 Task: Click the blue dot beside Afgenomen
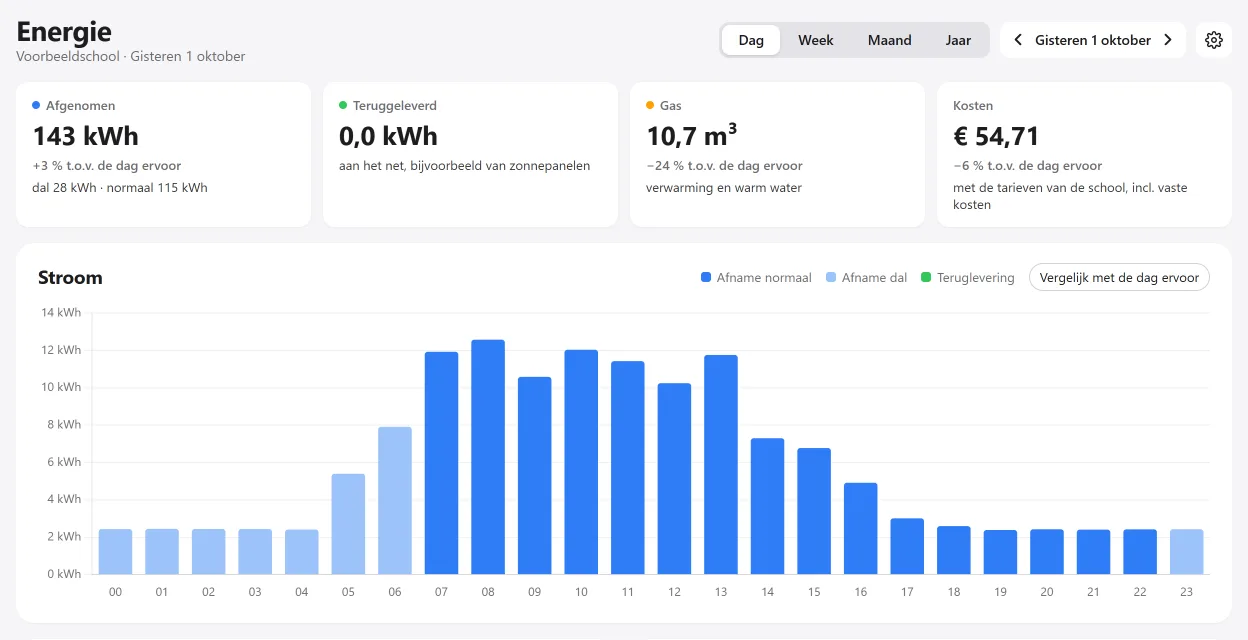coord(36,105)
